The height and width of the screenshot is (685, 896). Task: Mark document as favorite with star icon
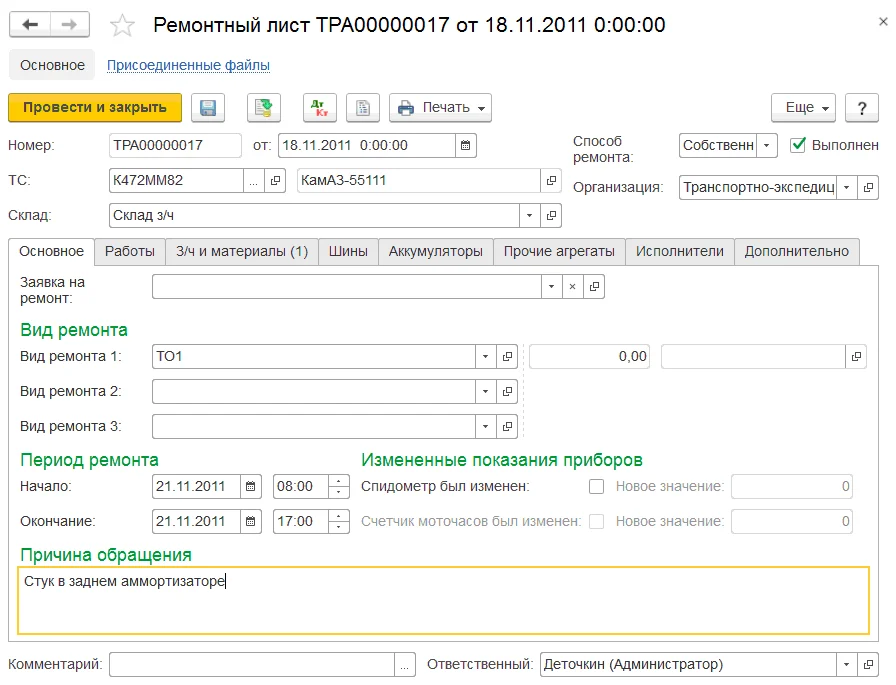[x=121, y=25]
